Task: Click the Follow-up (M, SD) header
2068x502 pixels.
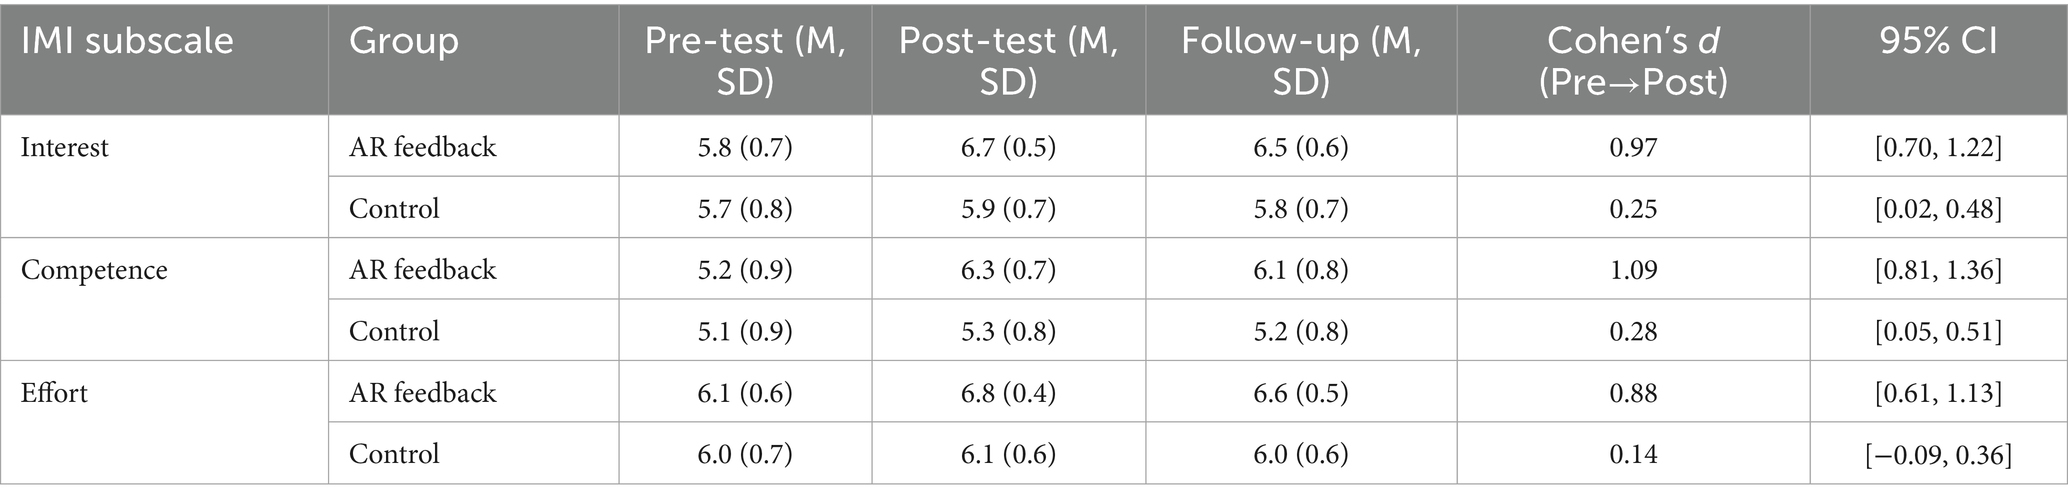Action: (1300, 60)
